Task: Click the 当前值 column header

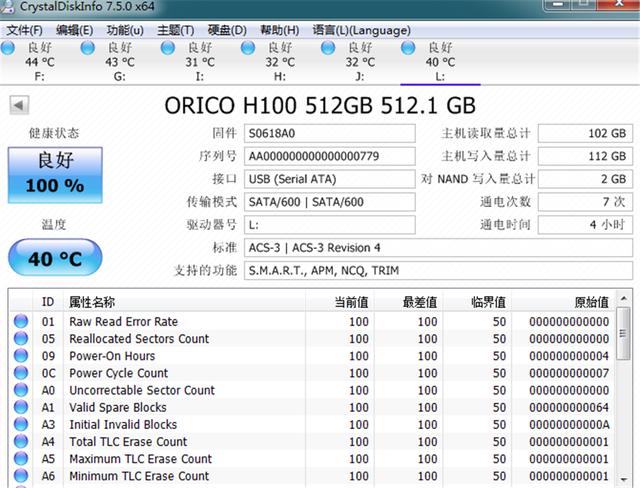Action: tap(340, 302)
